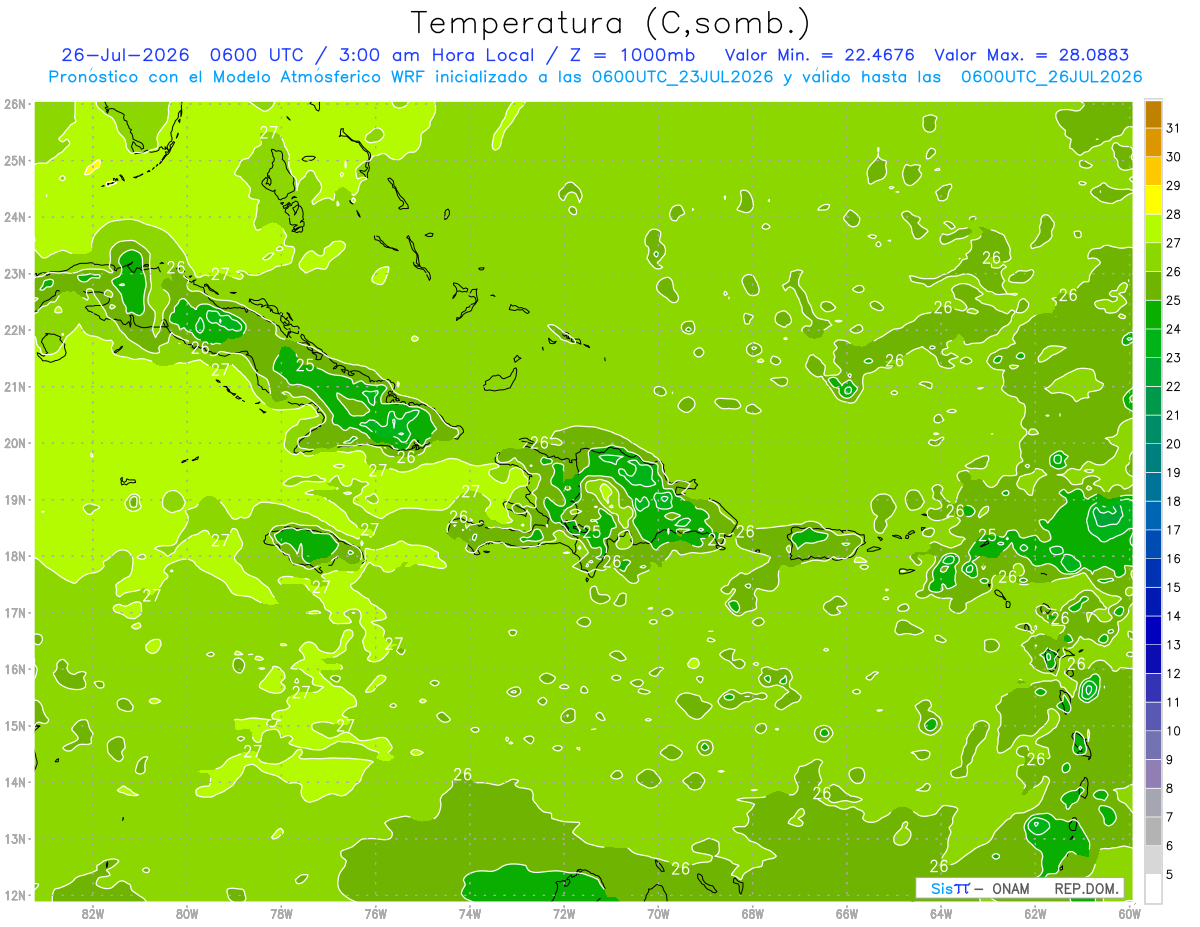Click the '64W' longitude axis label
The height and width of the screenshot is (927, 1200).
(941, 913)
